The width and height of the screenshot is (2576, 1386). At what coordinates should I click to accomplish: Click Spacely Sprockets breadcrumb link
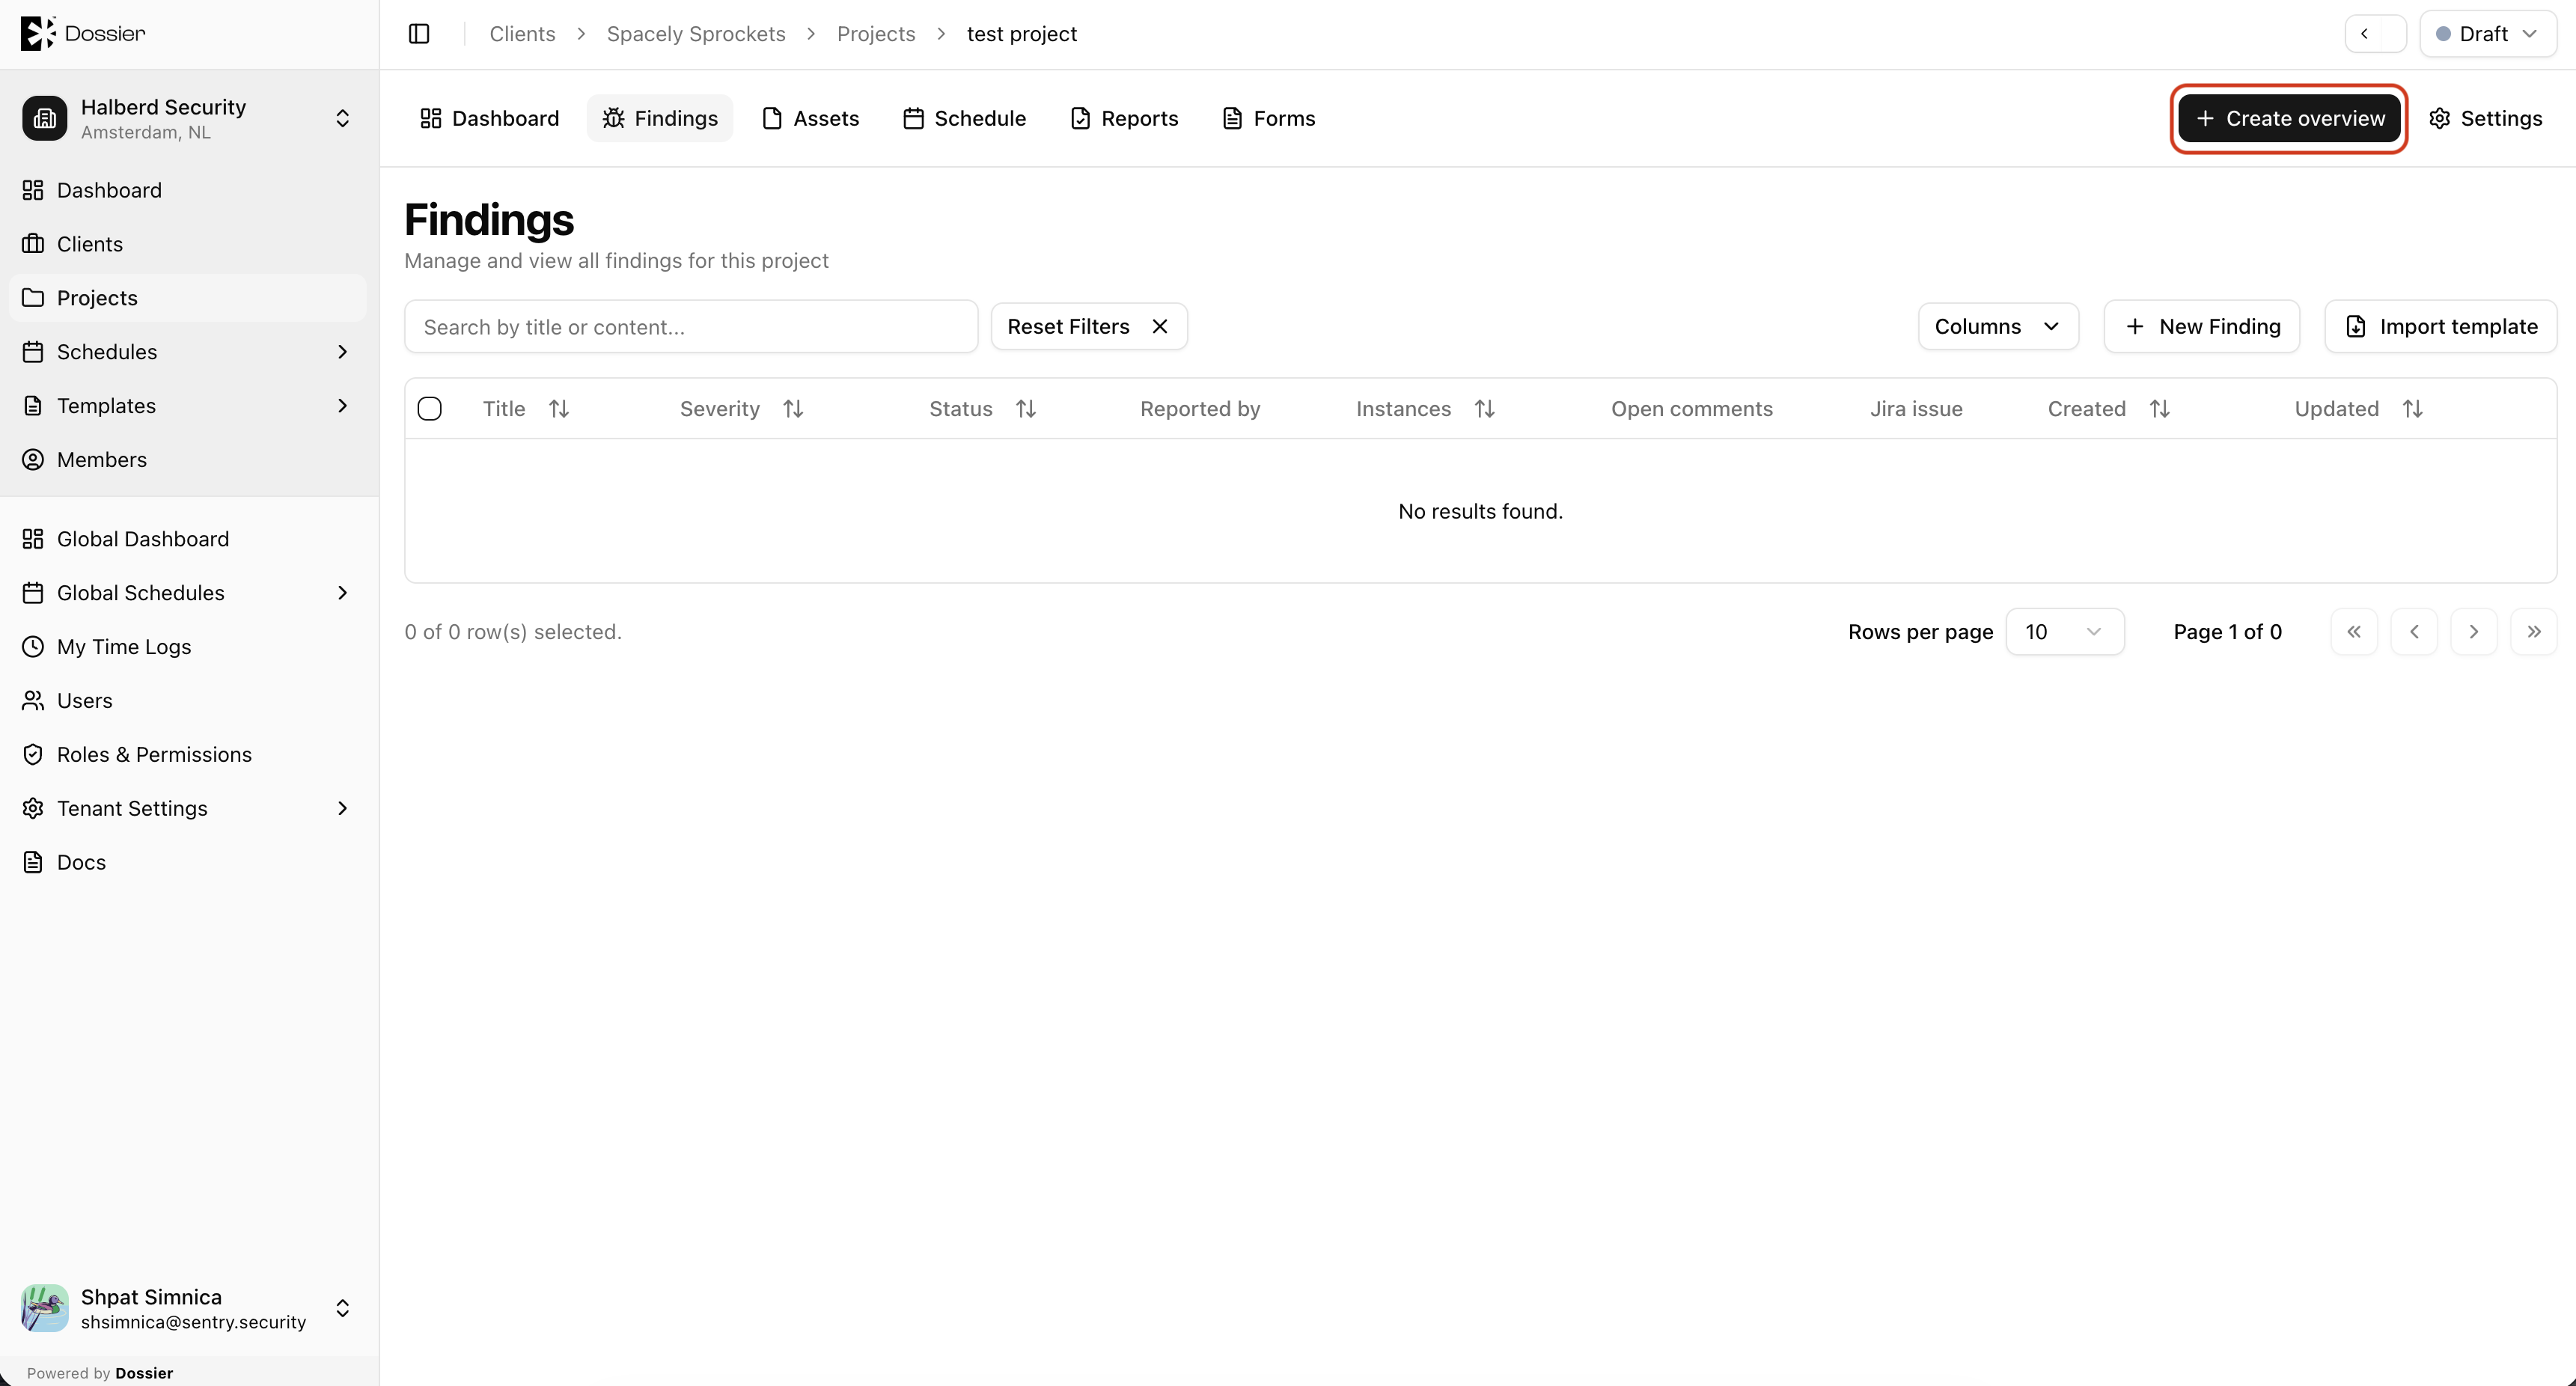pyautogui.click(x=696, y=34)
